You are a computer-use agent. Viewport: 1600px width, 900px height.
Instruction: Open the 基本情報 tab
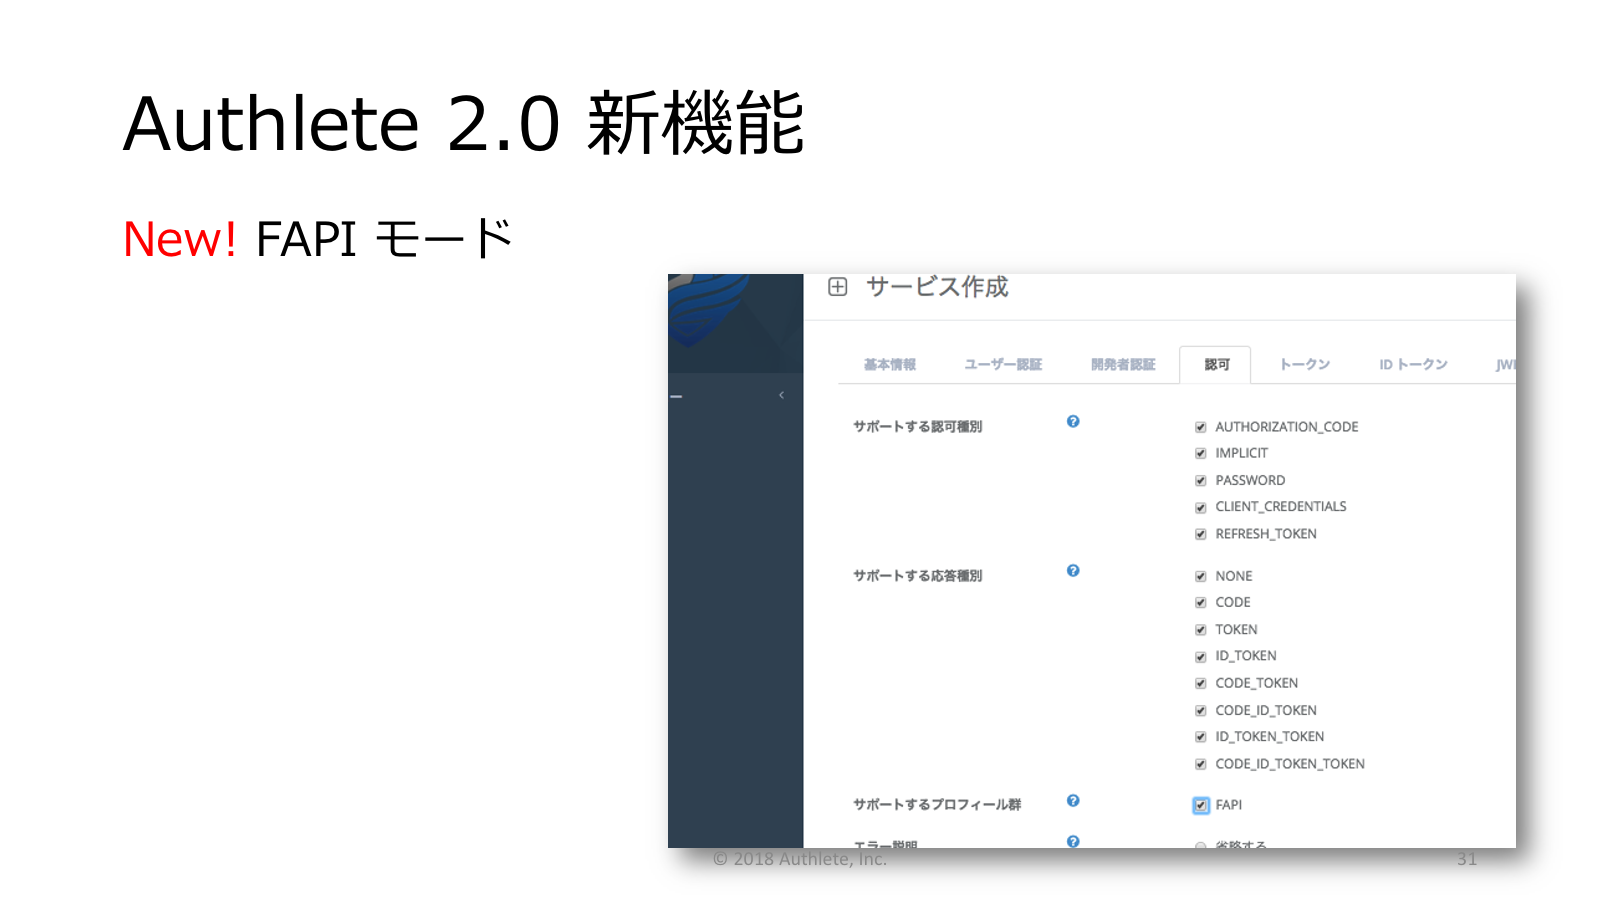point(890,365)
